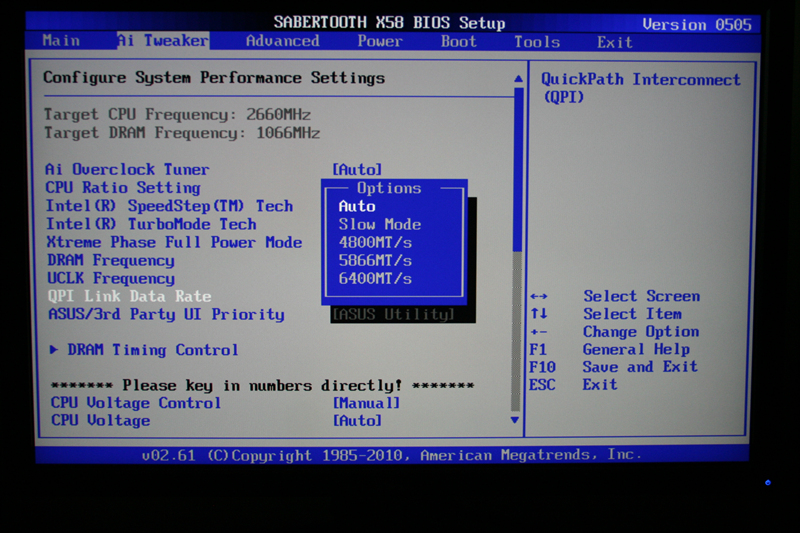Click the scrollbar up arrow
Image resolution: width=800 pixels, height=533 pixels.
pyautogui.click(x=518, y=79)
